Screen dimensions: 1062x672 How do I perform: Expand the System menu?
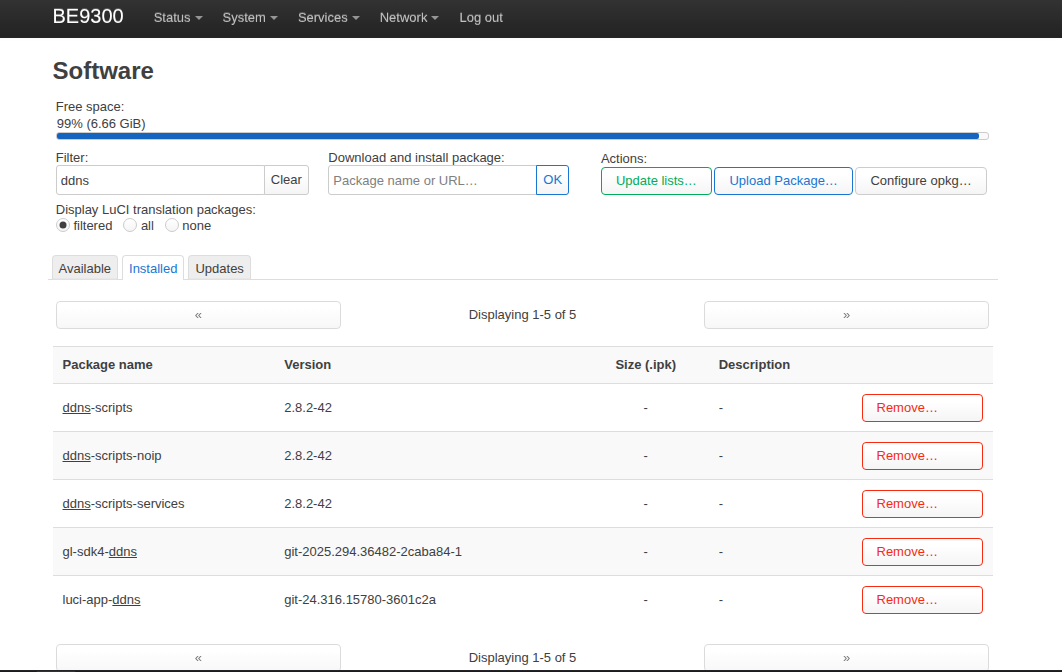(x=249, y=18)
